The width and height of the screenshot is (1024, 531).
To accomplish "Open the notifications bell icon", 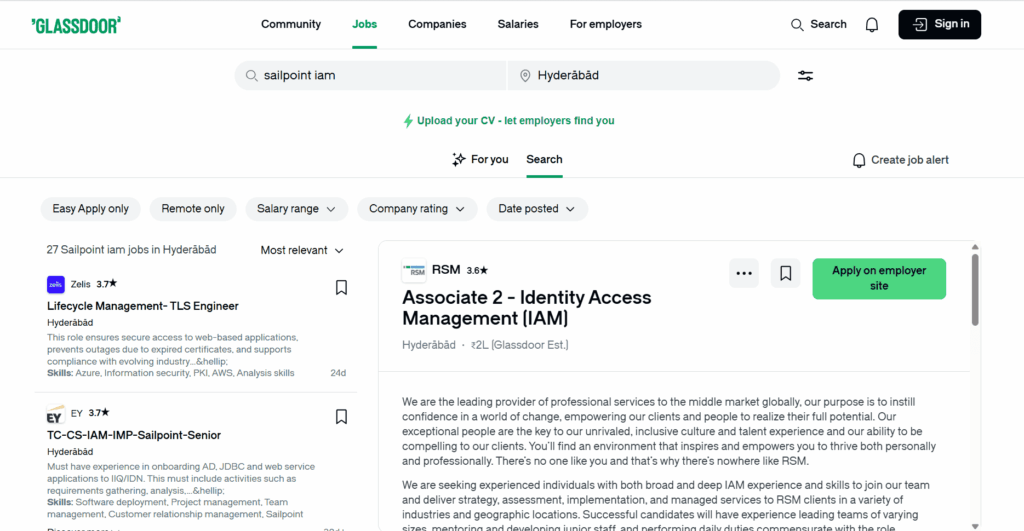I will click(872, 25).
